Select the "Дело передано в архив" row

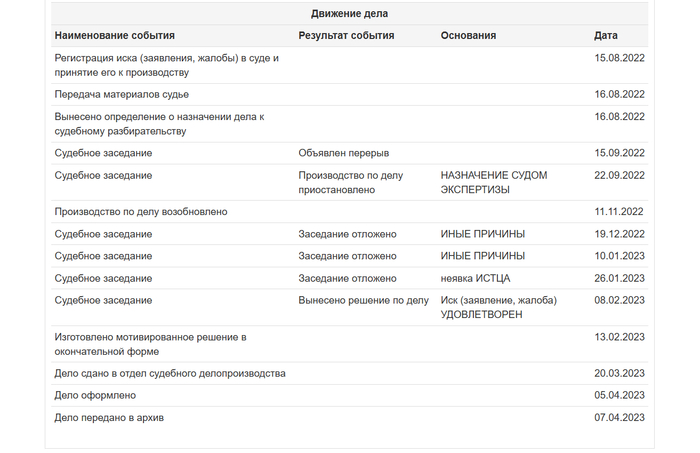tap(109, 417)
